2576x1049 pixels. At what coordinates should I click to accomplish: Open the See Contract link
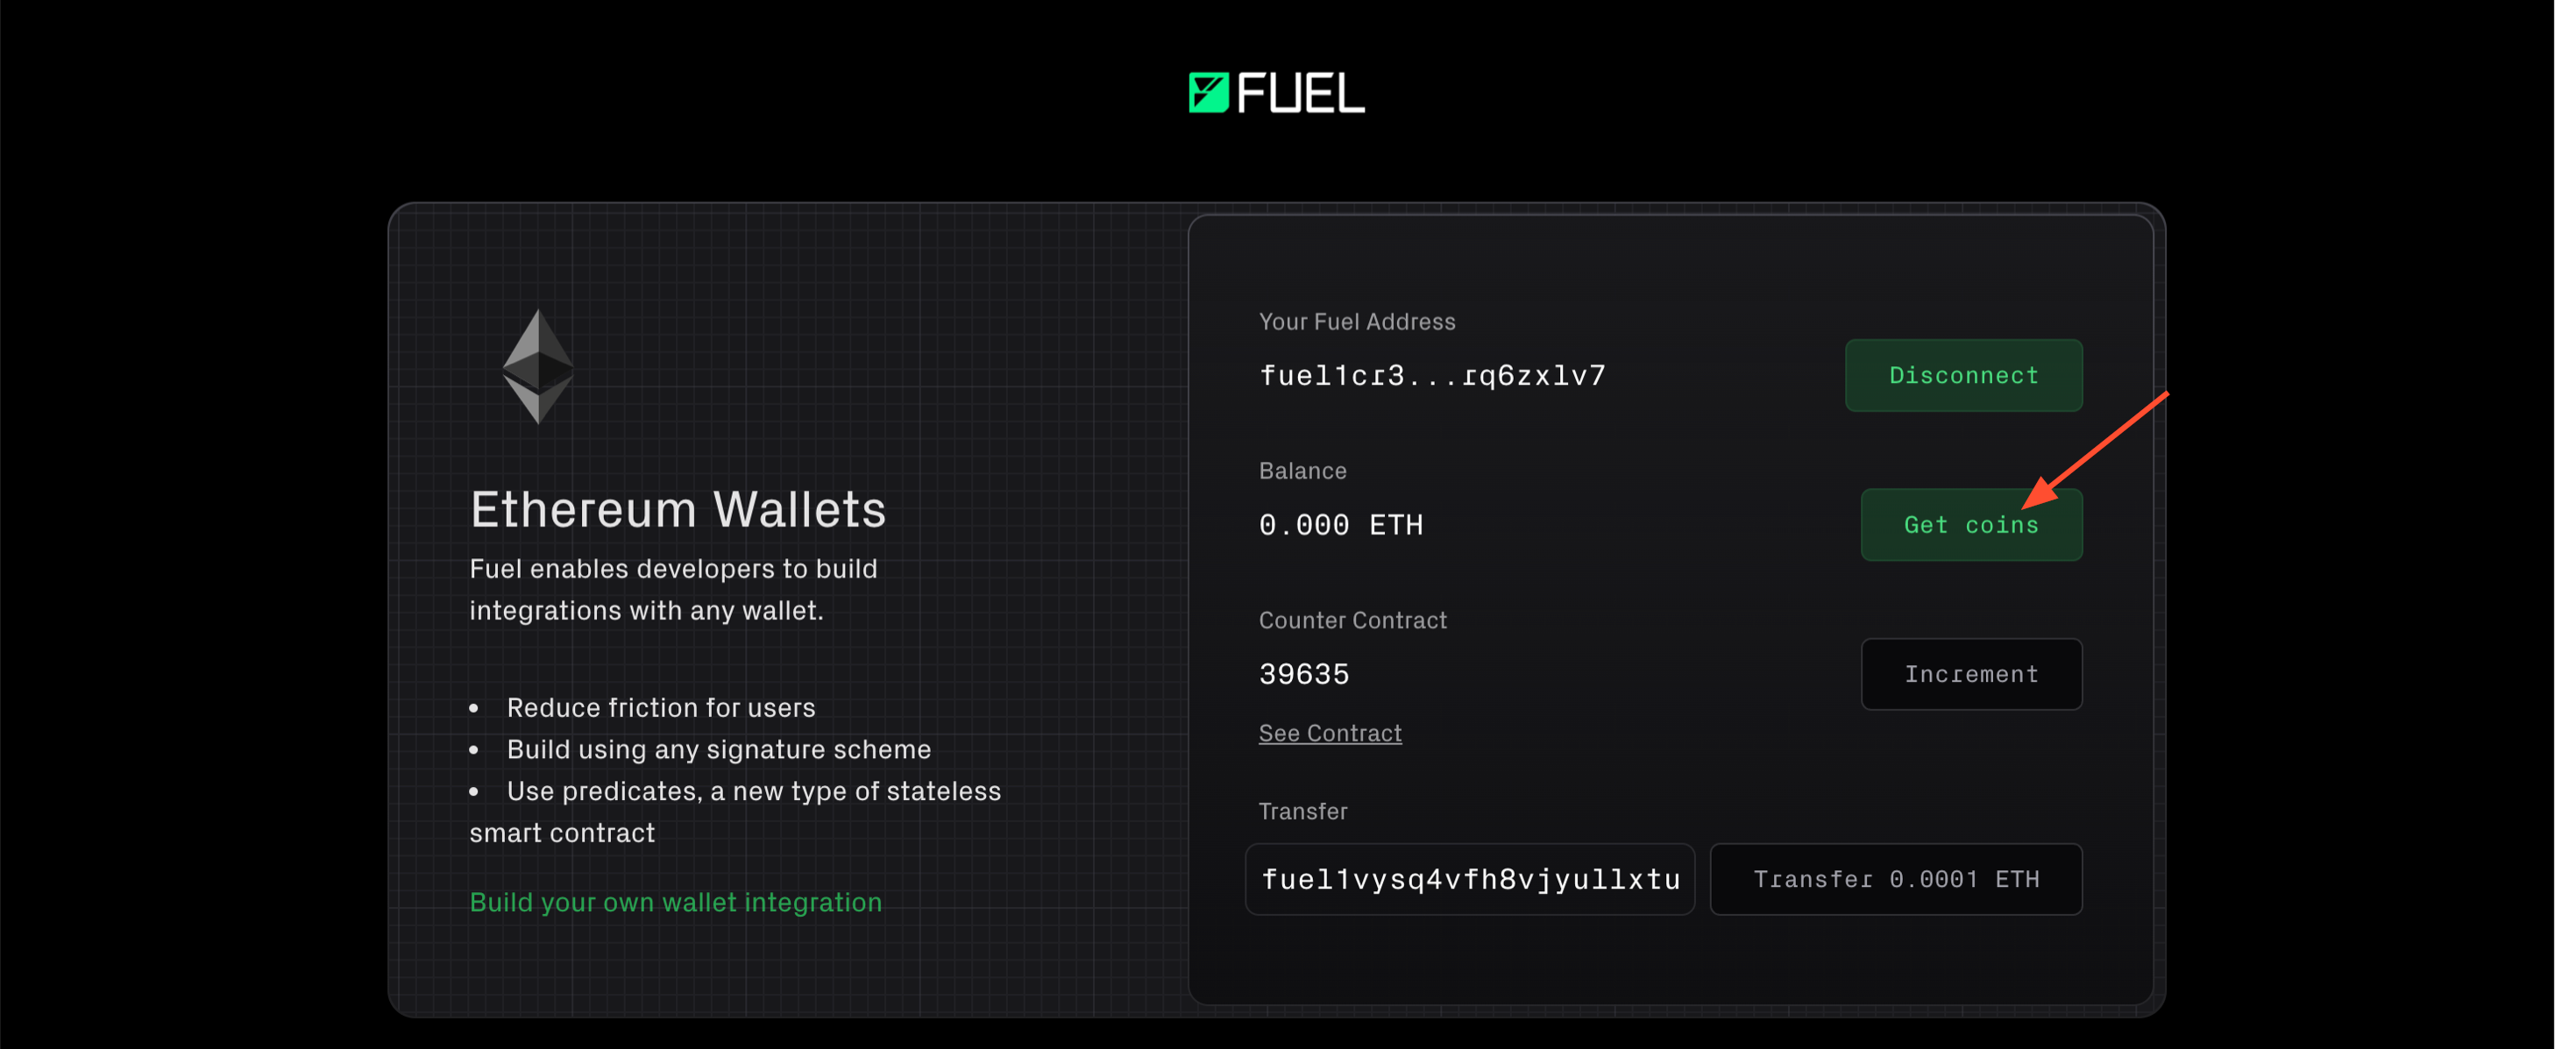click(1329, 733)
